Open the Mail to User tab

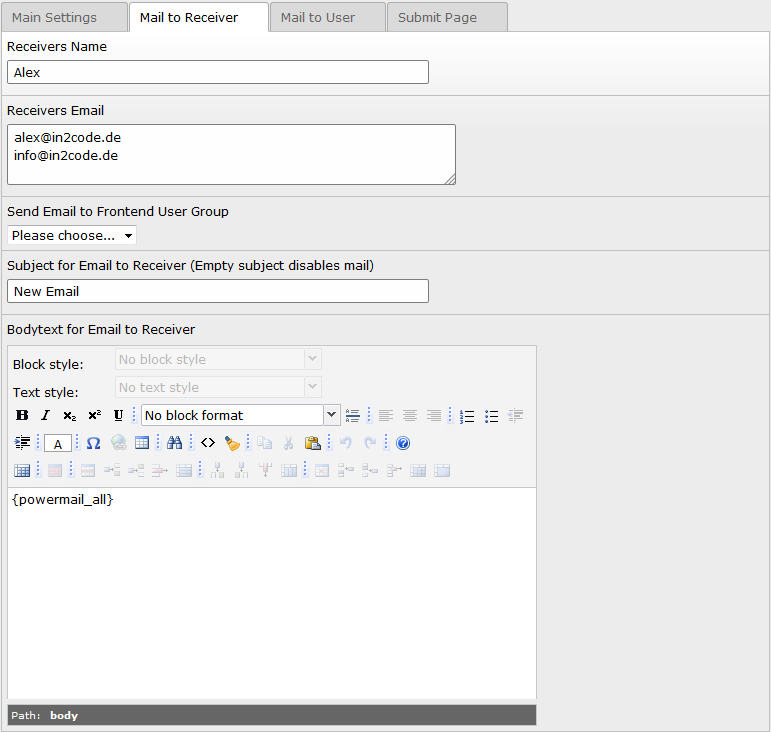pos(318,17)
